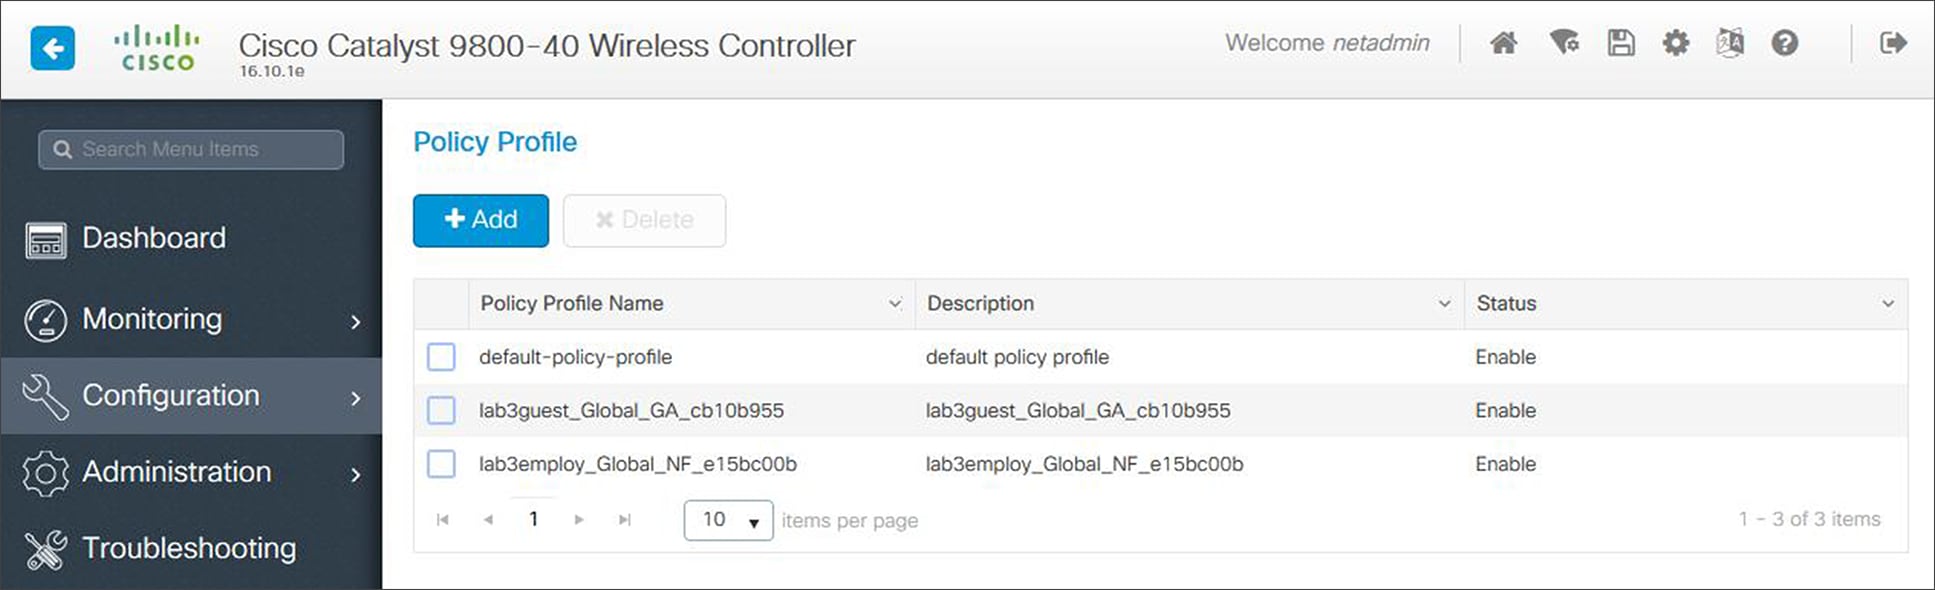Select lab3employ_Global_NF_e15bc00b checkbox
The height and width of the screenshot is (590, 1935).
coord(441,463)
